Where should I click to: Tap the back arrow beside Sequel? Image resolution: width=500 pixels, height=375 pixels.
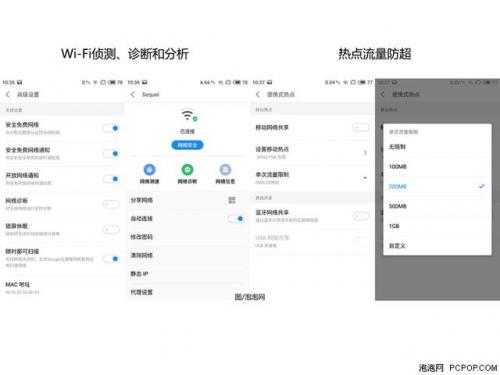pyautogui.click(x=133, y=94)
